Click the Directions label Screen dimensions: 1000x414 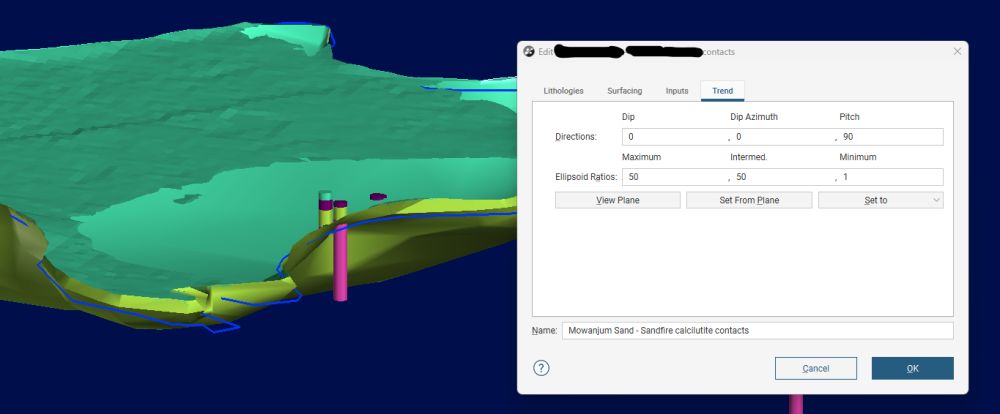click(x=576, y=137)
